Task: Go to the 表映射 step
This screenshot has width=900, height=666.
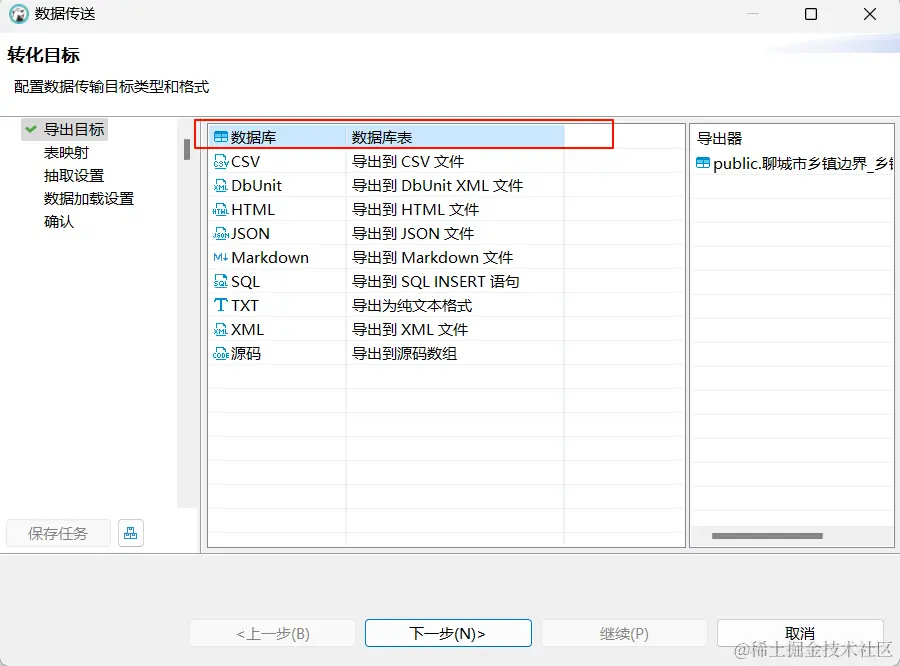Action: pos(67,153)
